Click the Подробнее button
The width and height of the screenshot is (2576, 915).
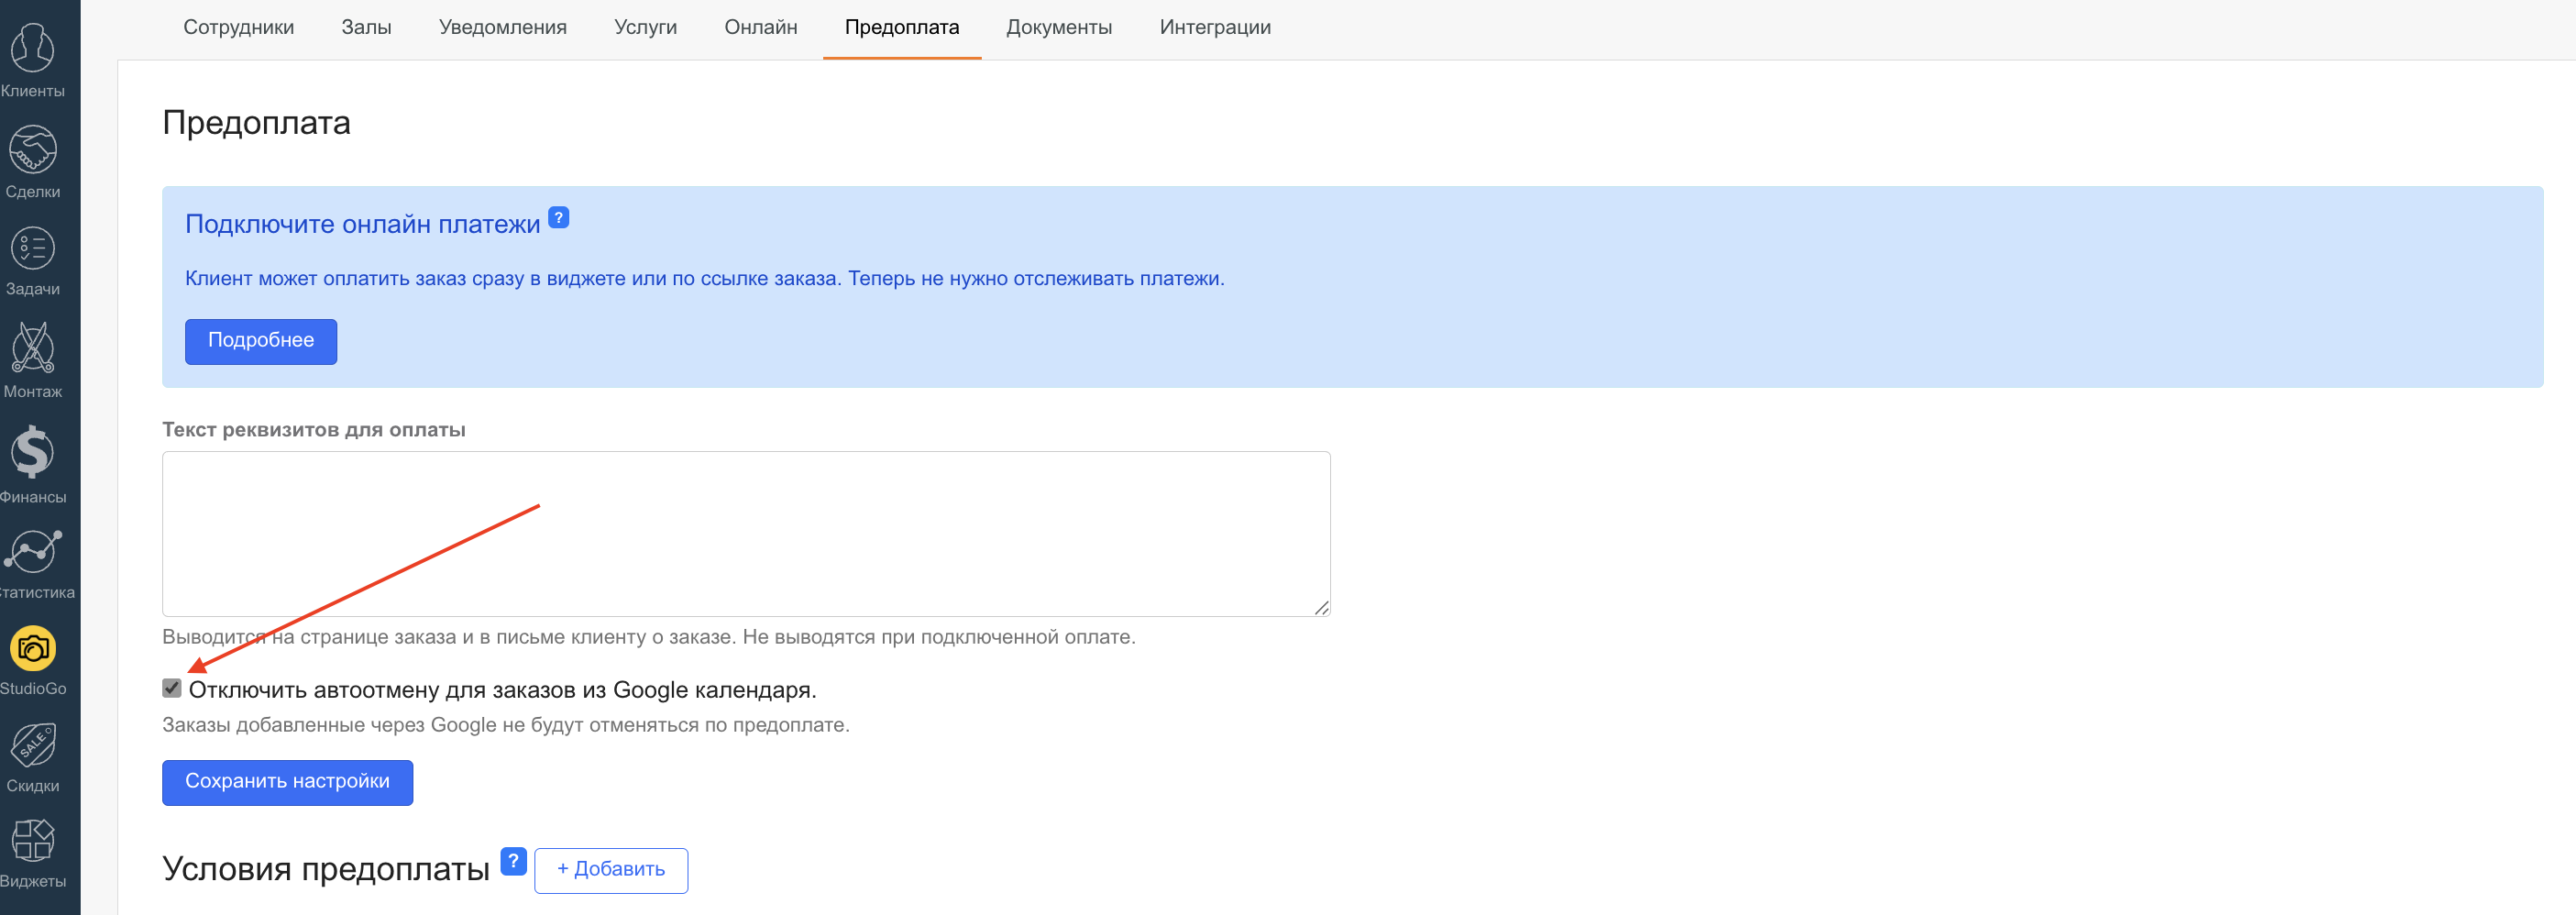tap(261, 341)
